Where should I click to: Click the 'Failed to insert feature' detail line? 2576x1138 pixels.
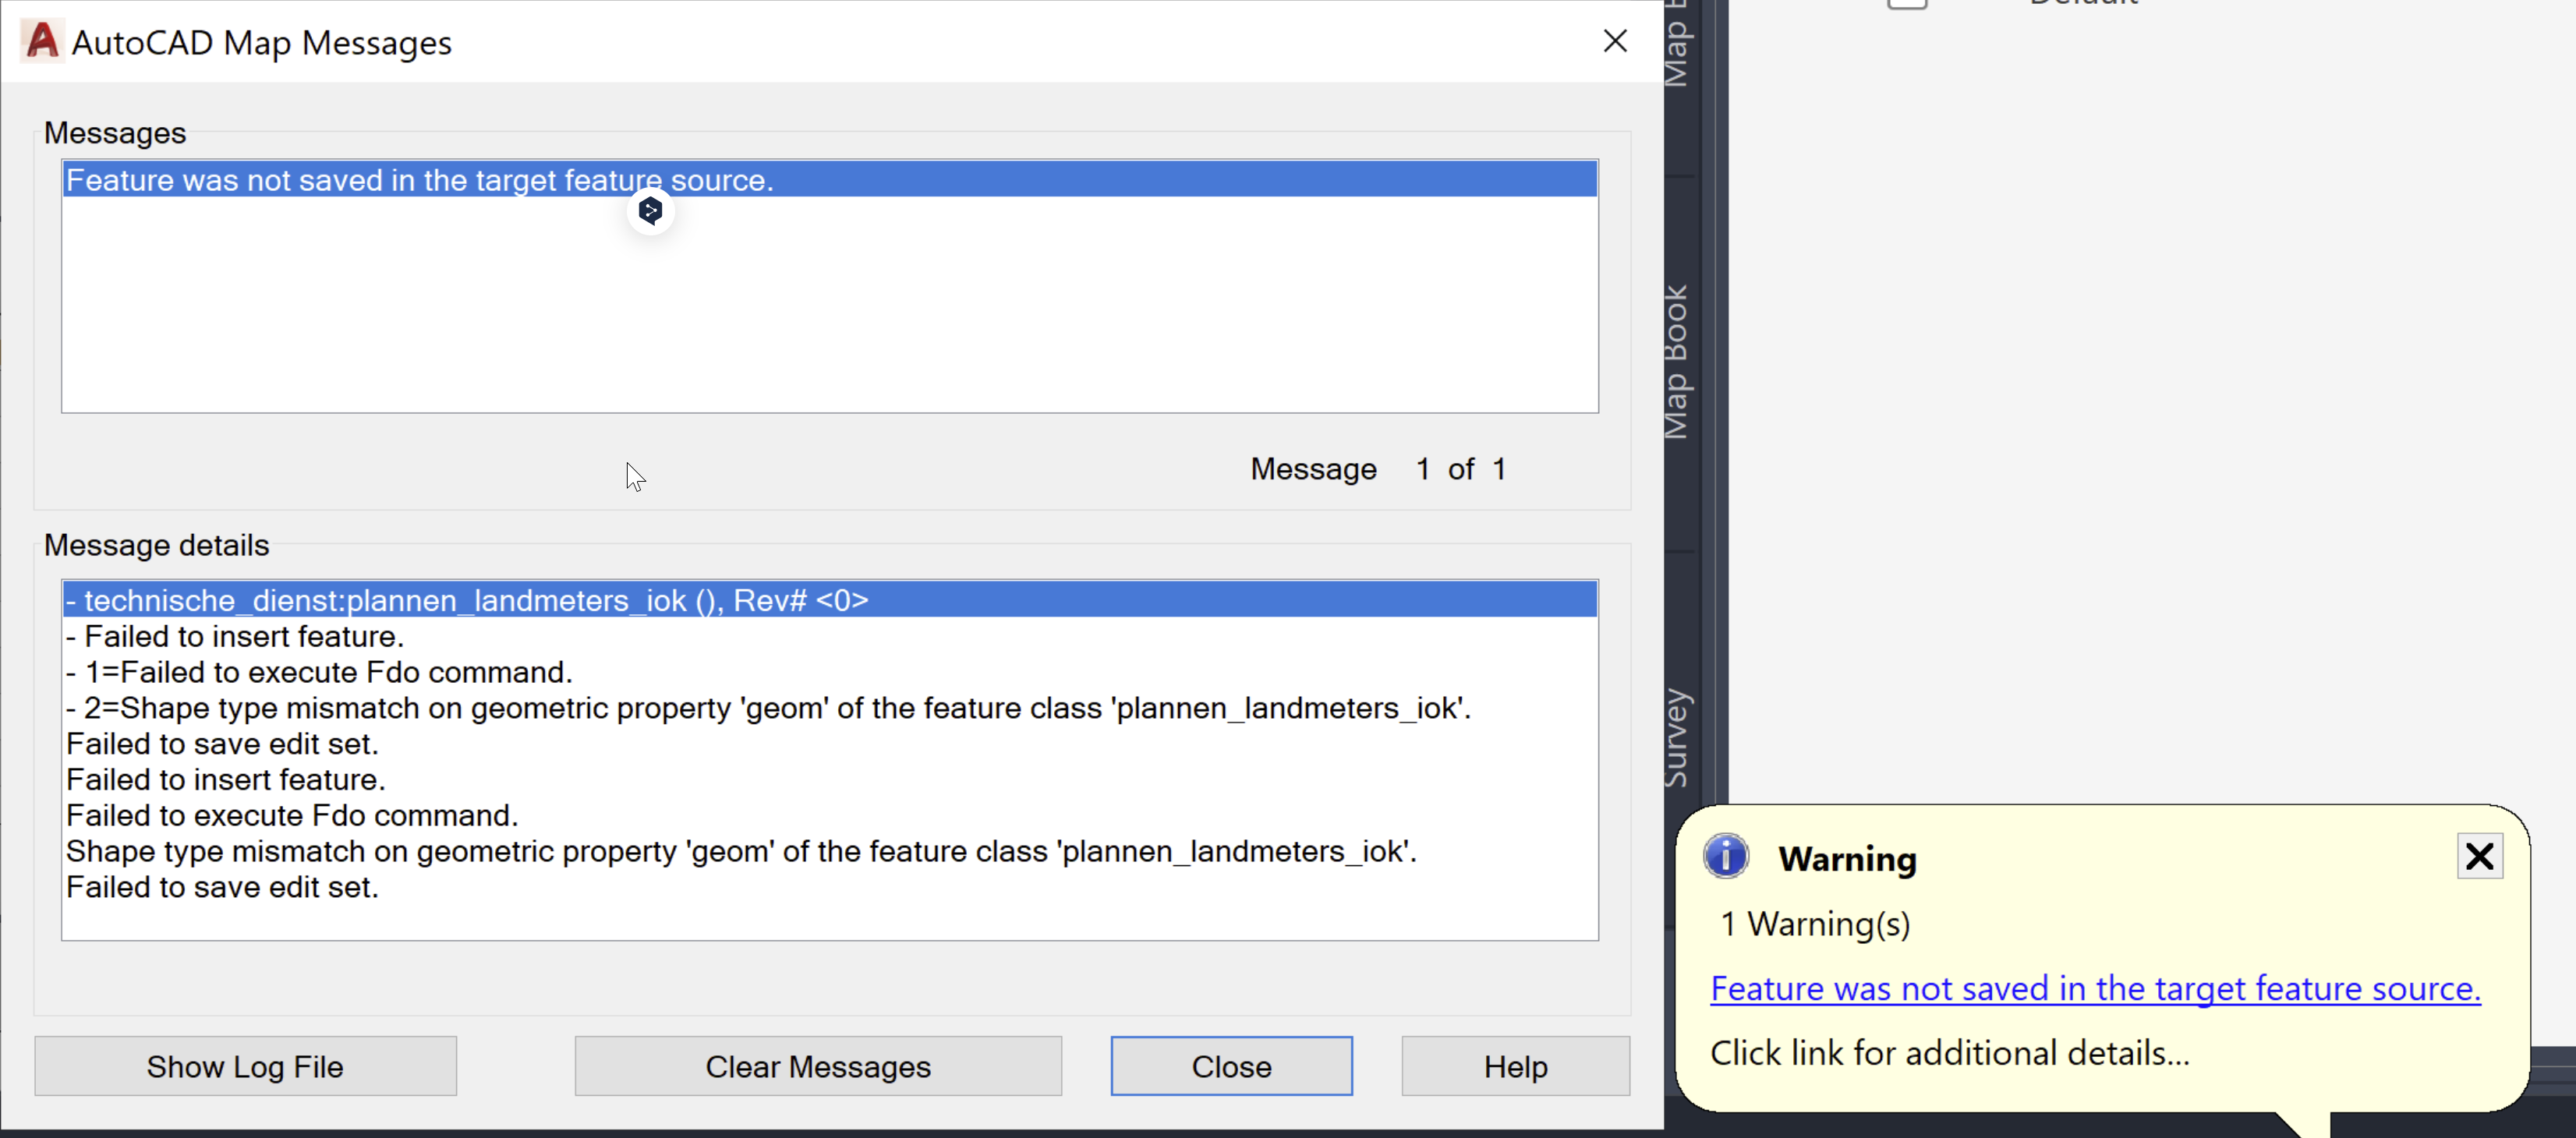coord(234,636)
